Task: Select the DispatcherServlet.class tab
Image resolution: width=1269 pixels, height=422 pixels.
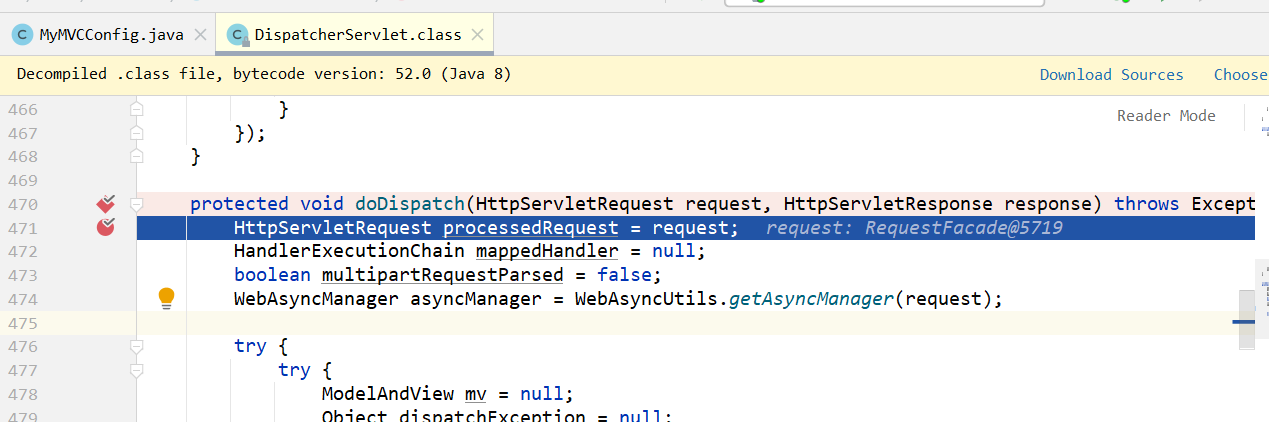Action: point(357,35)
